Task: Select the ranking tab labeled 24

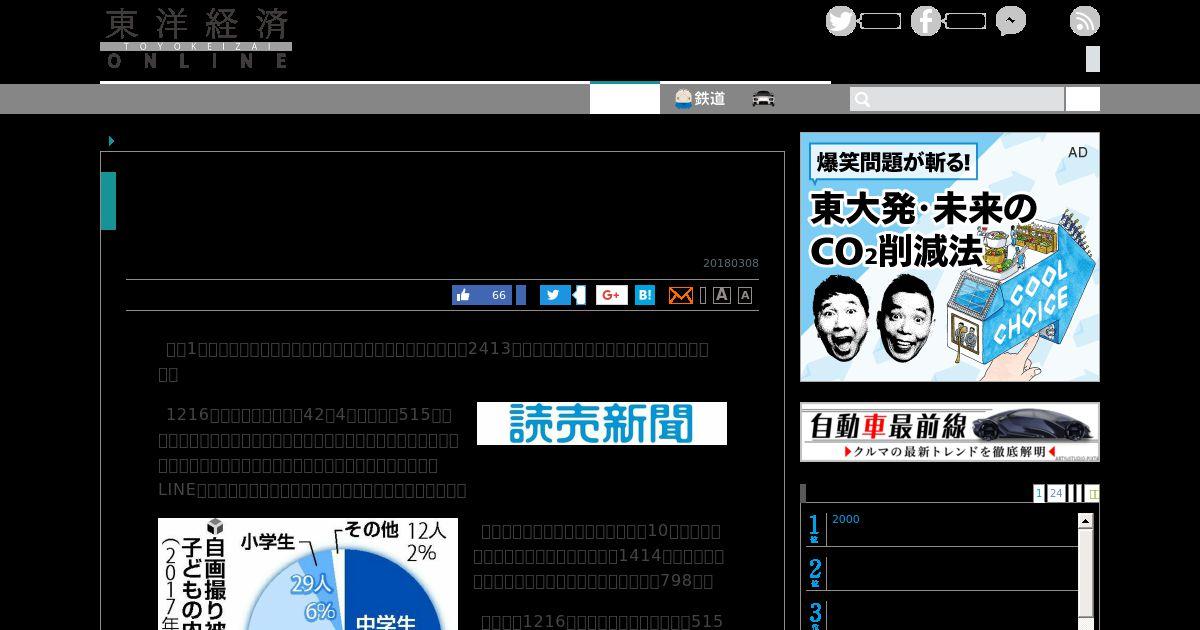Action: 1055,493
